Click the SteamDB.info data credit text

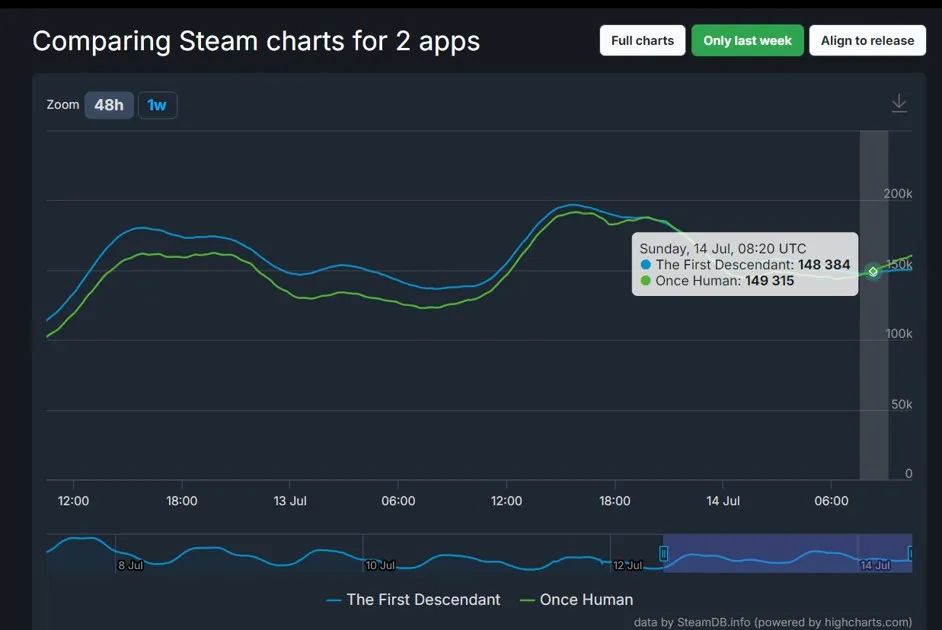click(773, 622)
